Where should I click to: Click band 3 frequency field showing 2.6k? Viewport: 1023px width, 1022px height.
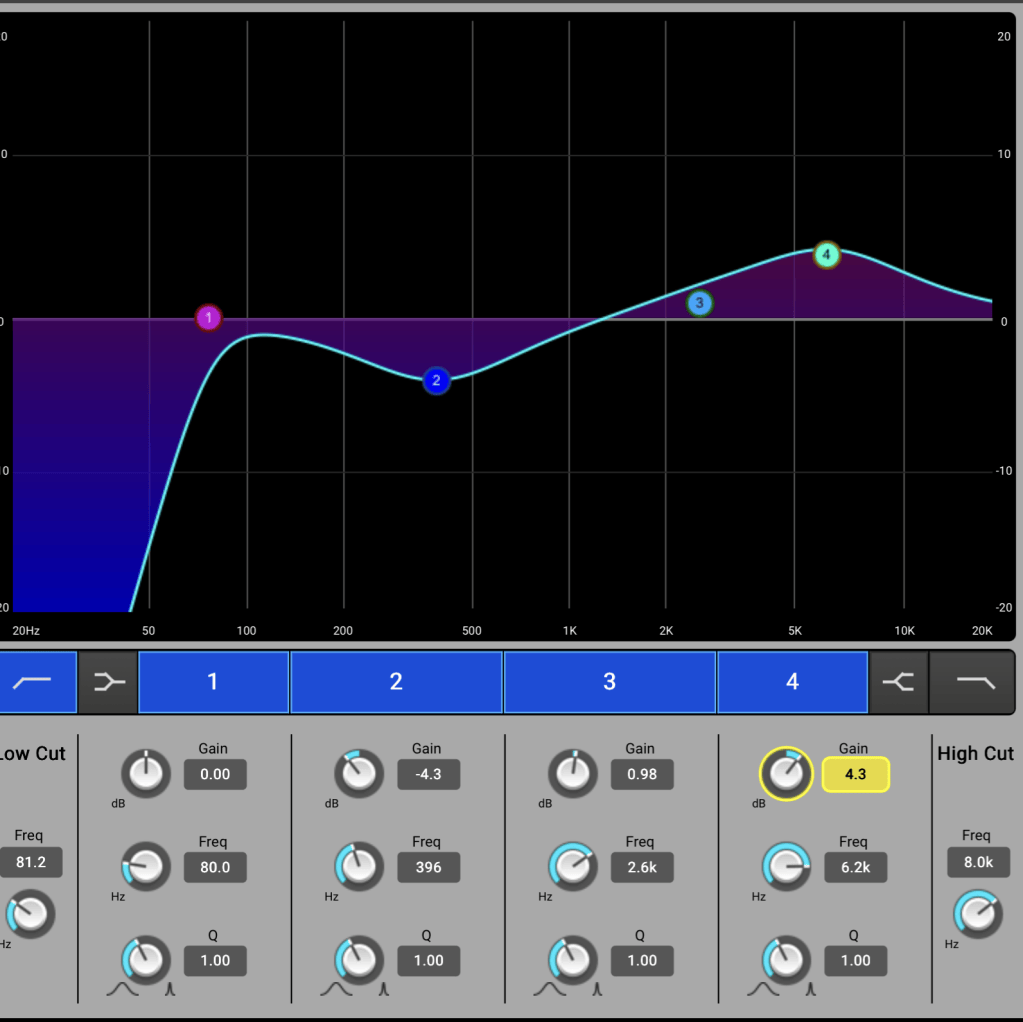[642, 867]
